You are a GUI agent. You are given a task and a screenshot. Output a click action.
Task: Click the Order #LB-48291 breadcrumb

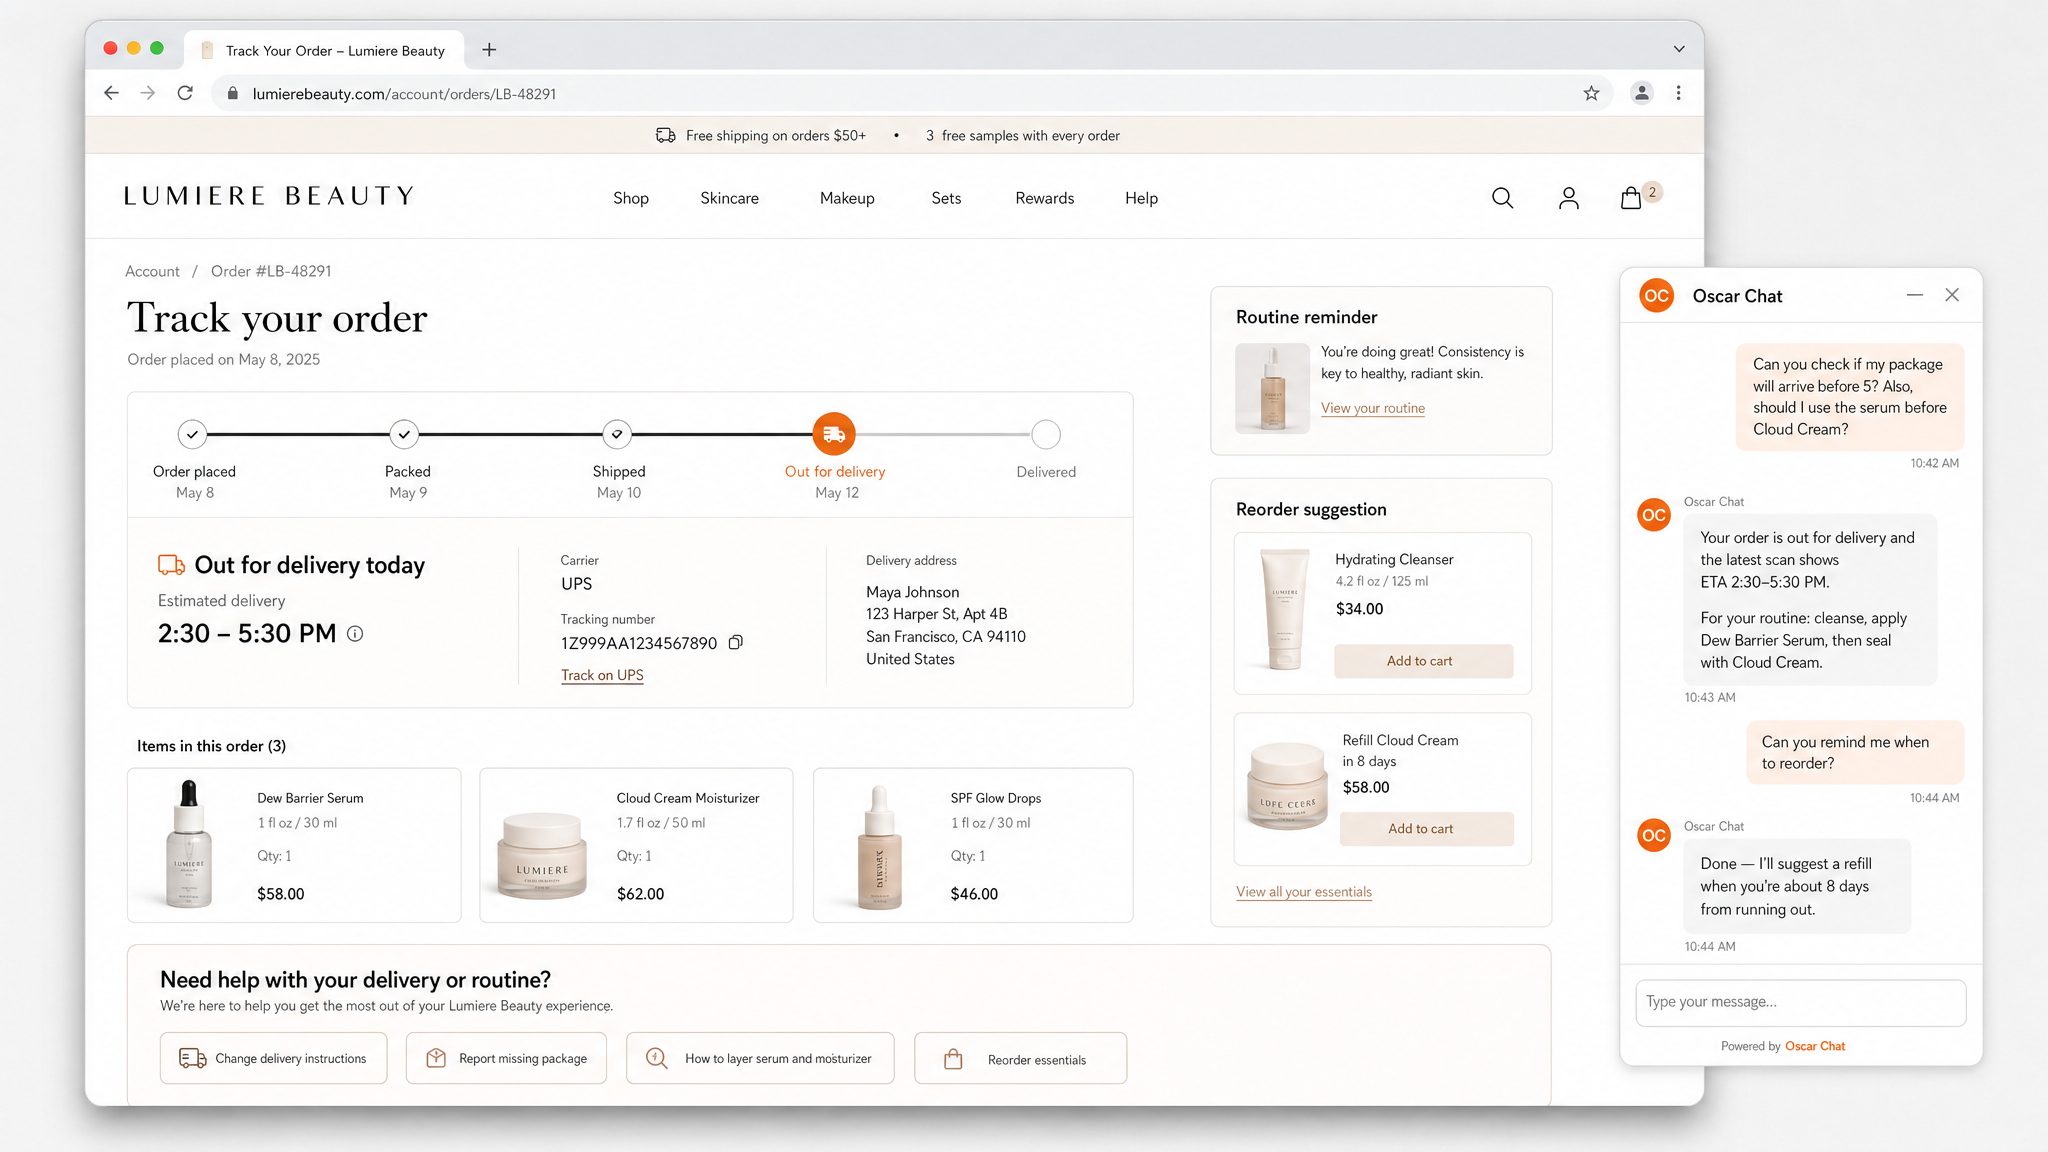coord(271,271)
